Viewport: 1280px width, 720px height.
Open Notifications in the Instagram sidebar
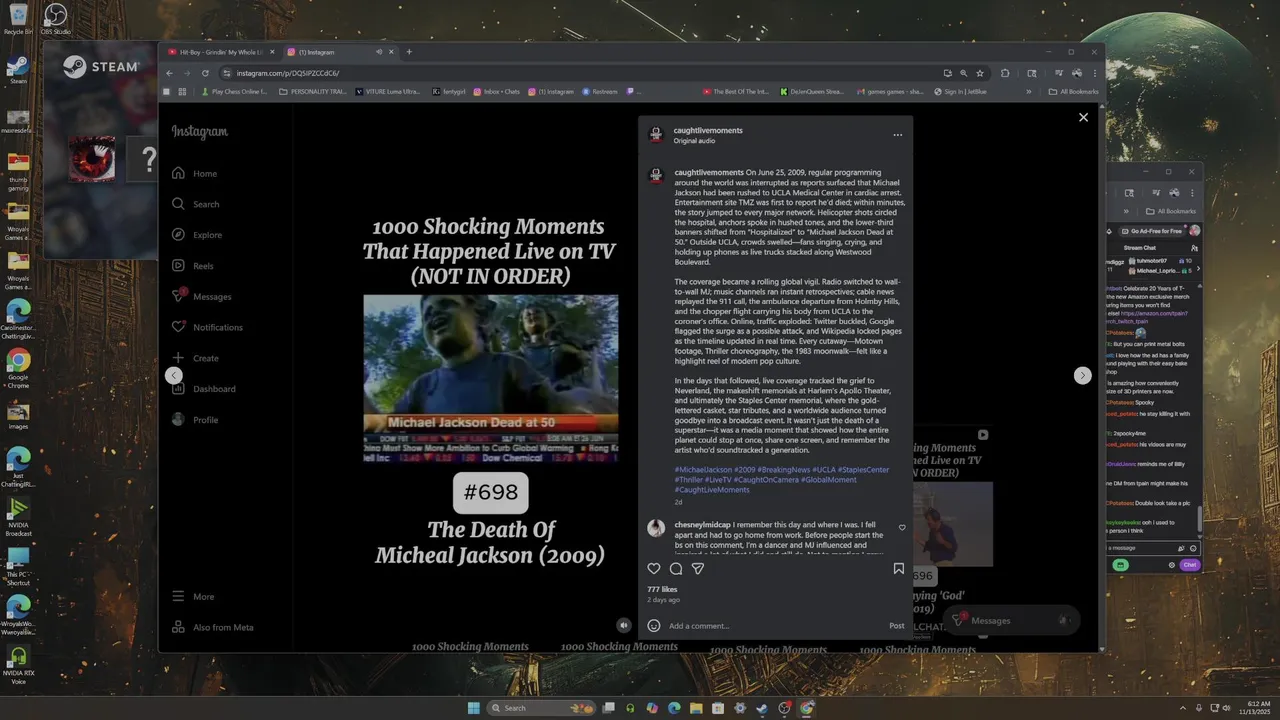(207, 327)
